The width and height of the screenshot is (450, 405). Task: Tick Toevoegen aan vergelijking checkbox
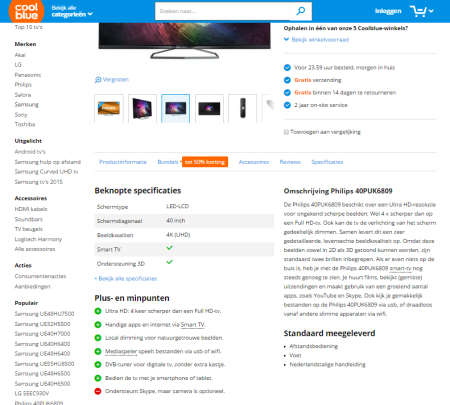(286, 132)
